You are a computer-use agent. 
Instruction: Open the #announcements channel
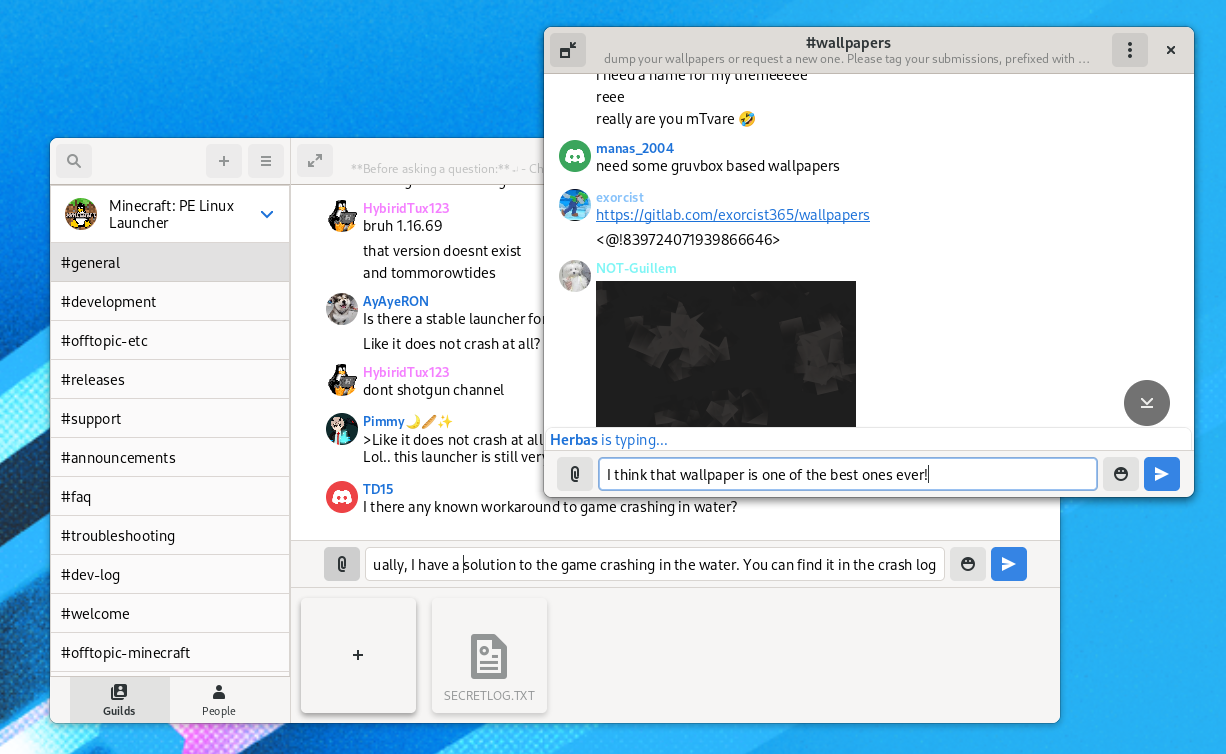[170, 458]
